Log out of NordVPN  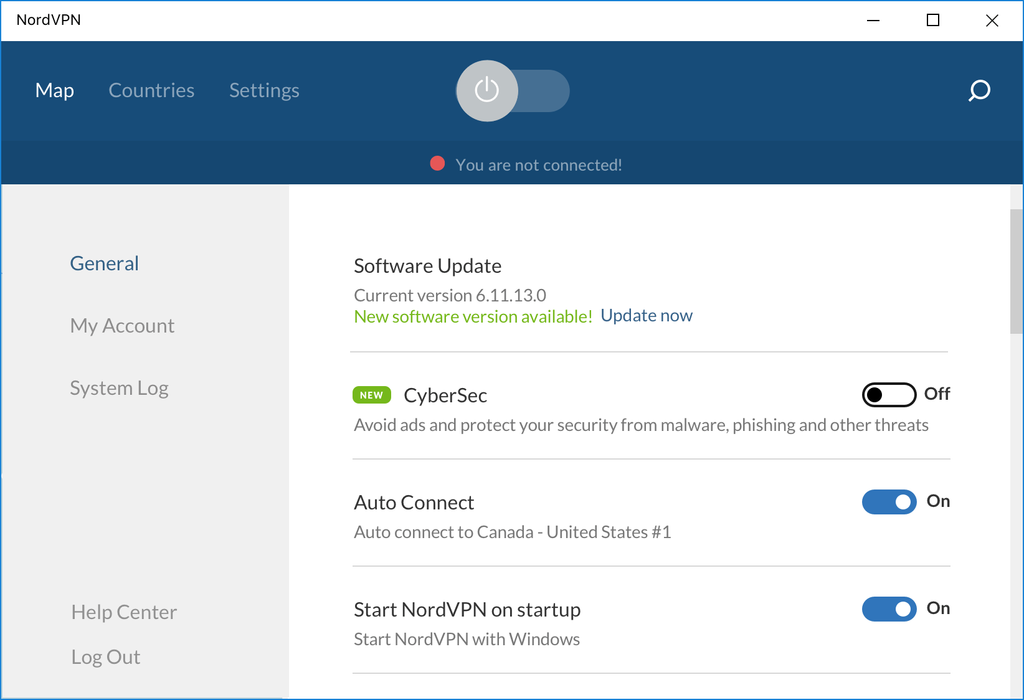pyautogui.click(x=105, y=656)
